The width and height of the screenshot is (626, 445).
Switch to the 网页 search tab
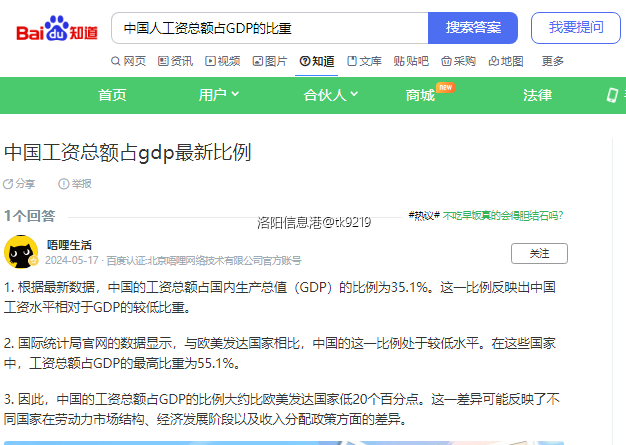click(x=128, y=61)
